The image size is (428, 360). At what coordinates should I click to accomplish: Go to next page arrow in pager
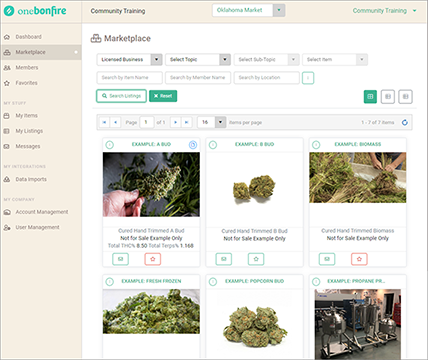coord(175,122)
